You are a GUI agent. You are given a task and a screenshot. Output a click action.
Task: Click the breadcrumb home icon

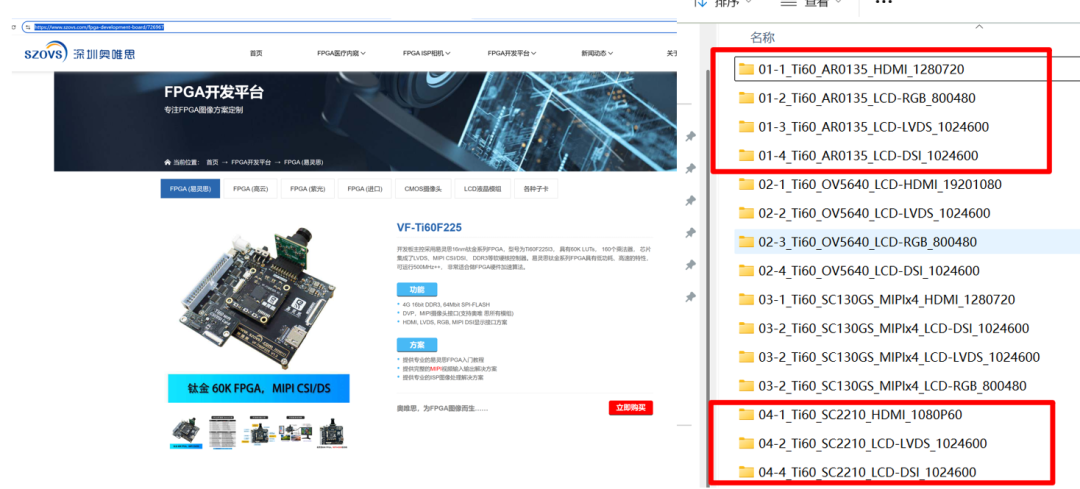(x=167, y=163)
